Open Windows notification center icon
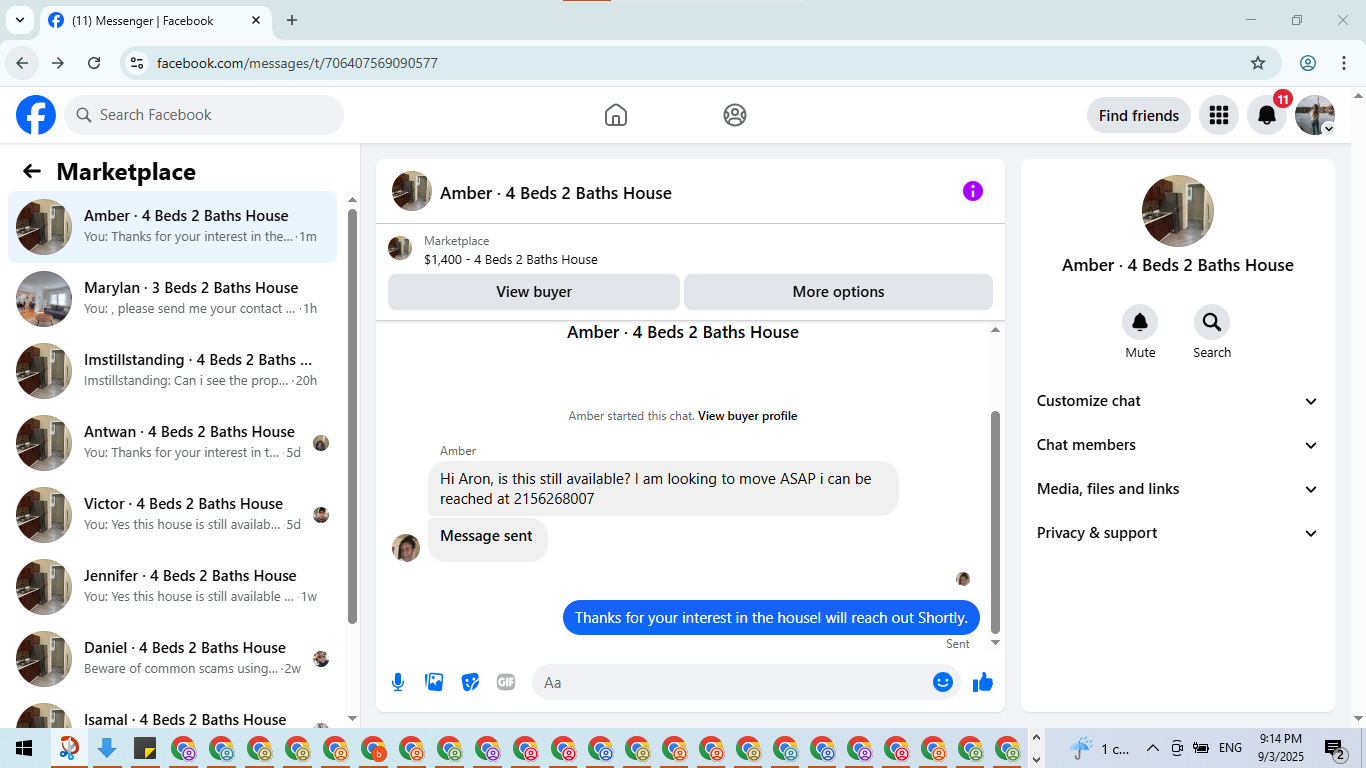This screenshot has height=768, width=1366. coord(1335,748)
